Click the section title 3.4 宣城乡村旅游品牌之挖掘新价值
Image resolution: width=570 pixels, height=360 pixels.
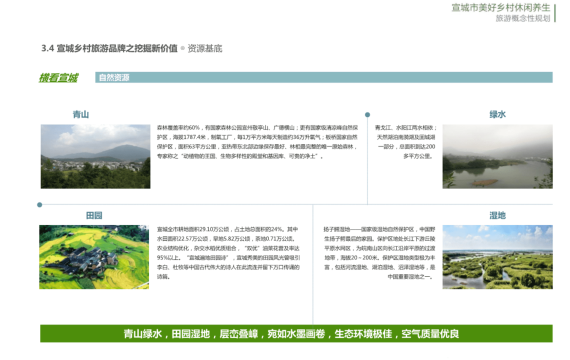coord(109,48)
